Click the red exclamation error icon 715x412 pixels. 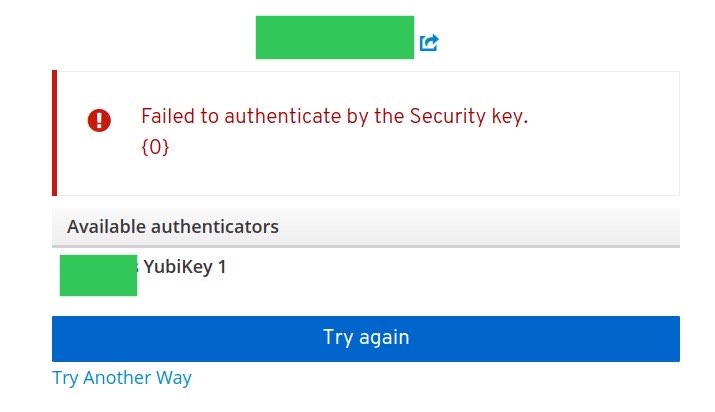tap(99, 120)
